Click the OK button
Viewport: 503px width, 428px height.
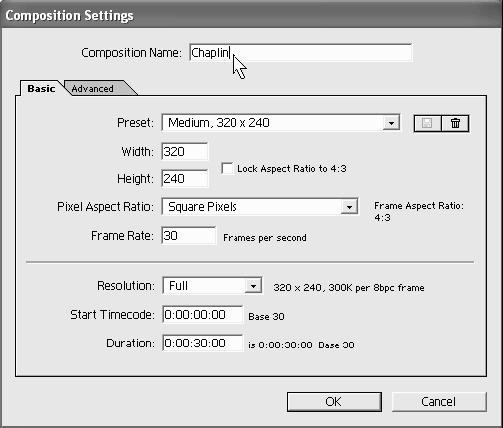click(334, 402)
